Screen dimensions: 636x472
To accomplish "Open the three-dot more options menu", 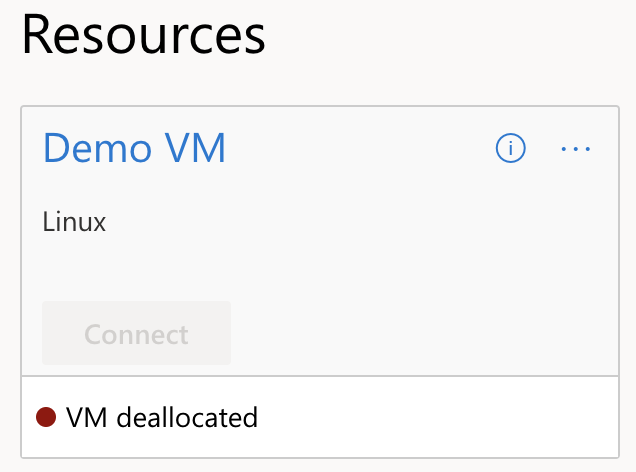I will point(576,149).
